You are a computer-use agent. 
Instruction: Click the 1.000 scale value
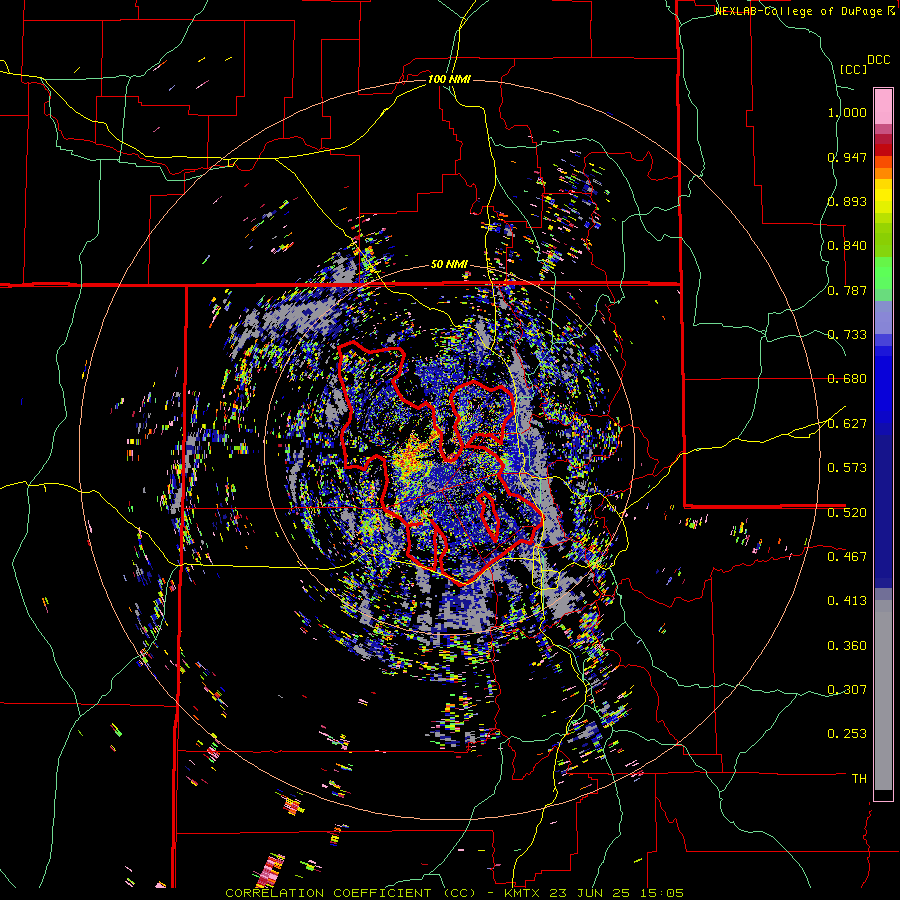[x=847, y=113]
